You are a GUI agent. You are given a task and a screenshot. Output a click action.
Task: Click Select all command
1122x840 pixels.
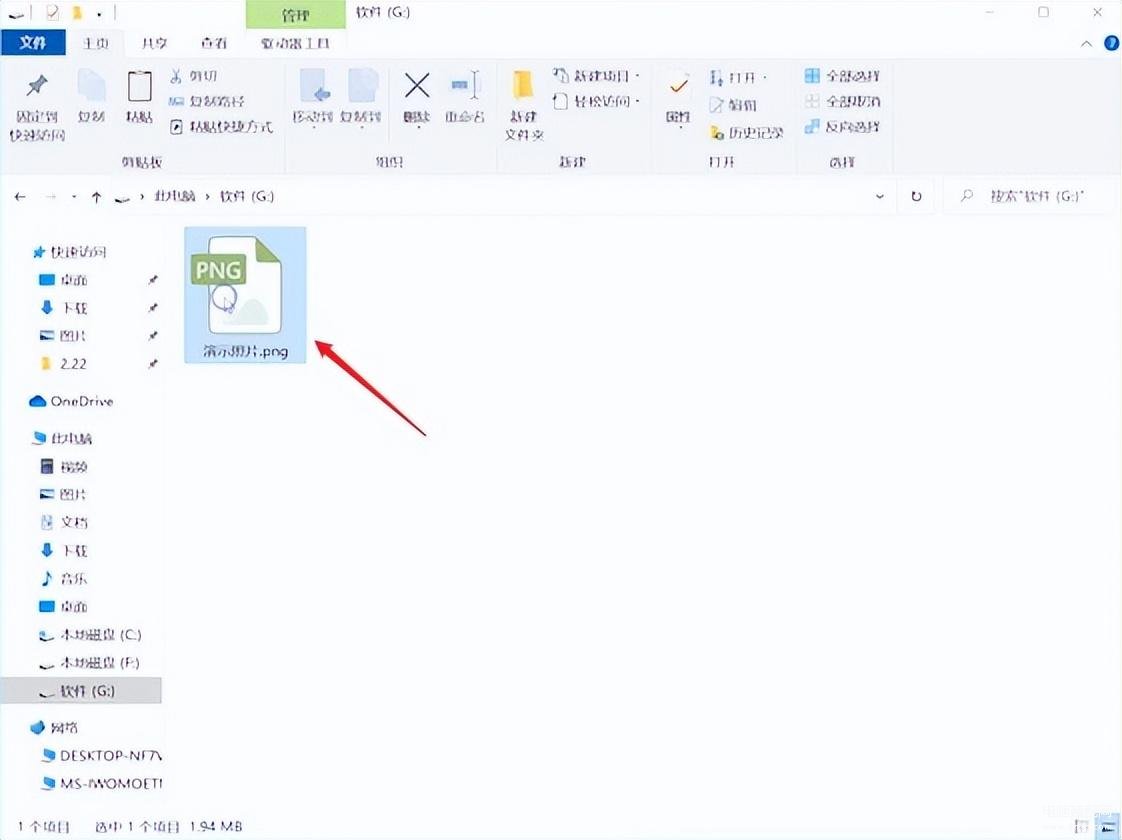pos(842,76)
